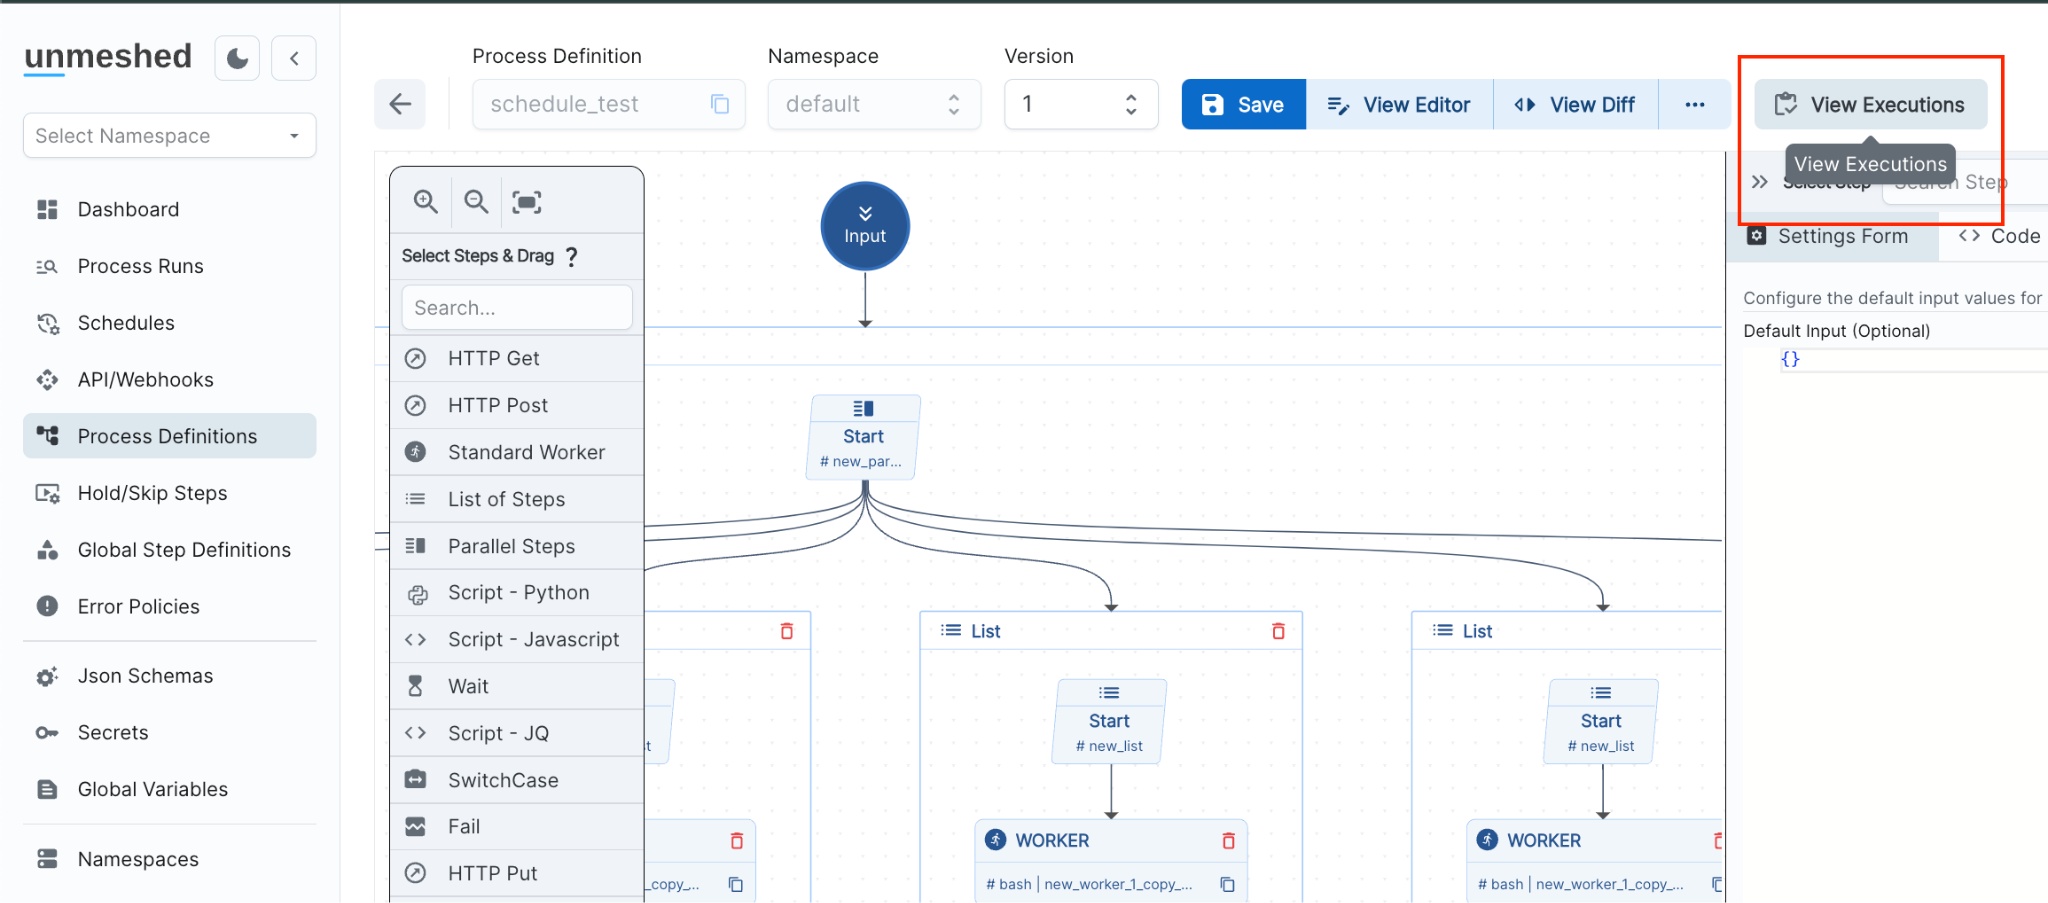Increase the Version number with the stepper
2048x903 pixels.
[x=1131, y=96]
